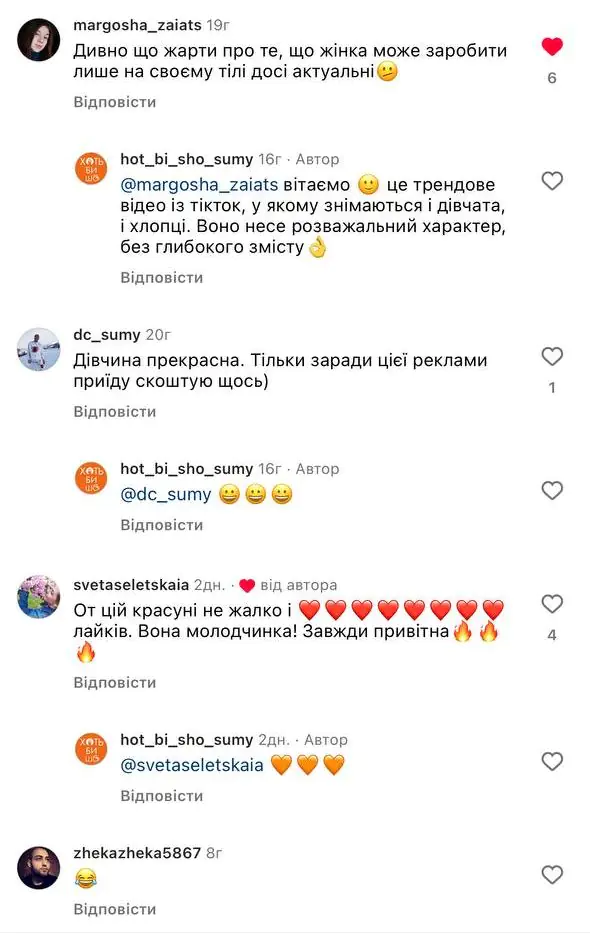Image resolution: width=590 pixels, height=934 pixels.
Task: Open svetaseletskaia avatar image
Action: (39, 597)
